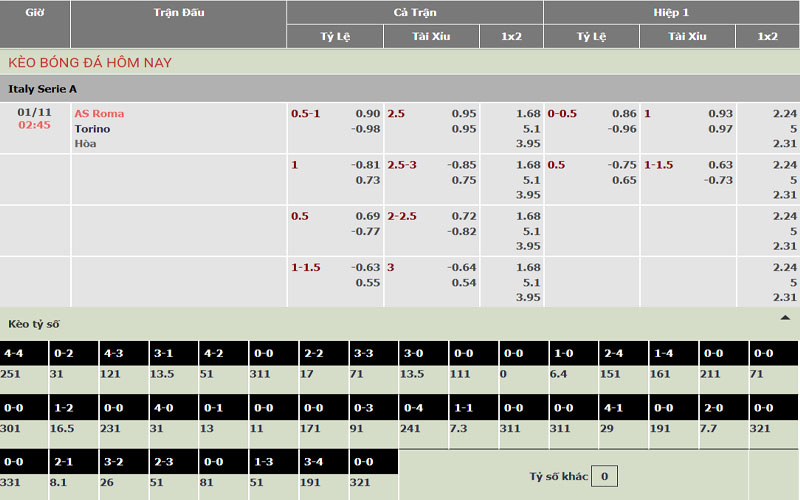Image resolution: width=800 pixels, height=500 pixels.
Task: Select the Hiệp 1 header tab
Action: pyautogui.click(x=671, y=12)
